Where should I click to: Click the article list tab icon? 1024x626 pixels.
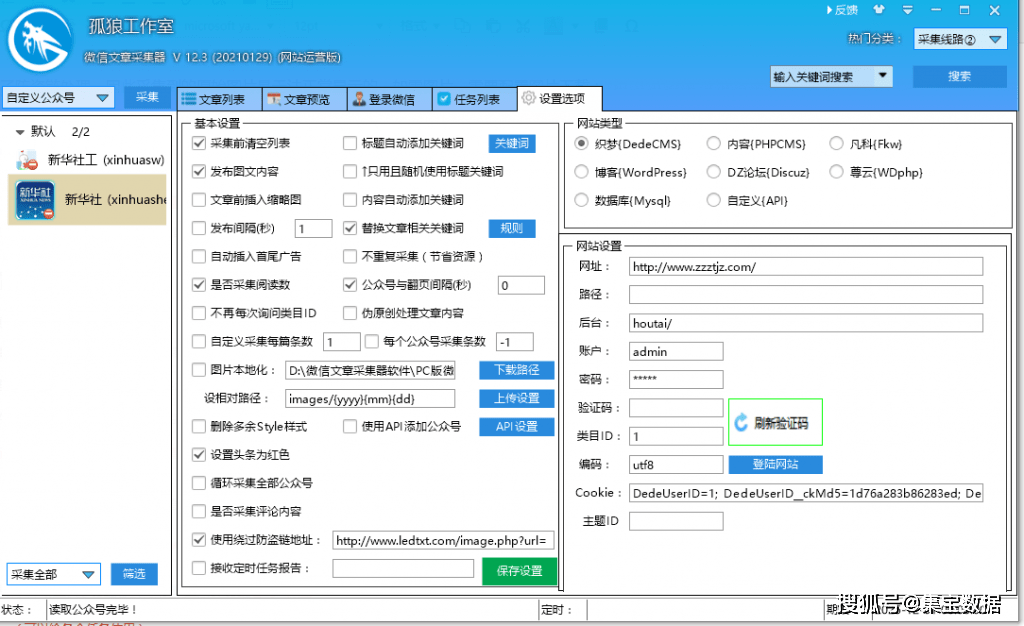tap(189, 99)
